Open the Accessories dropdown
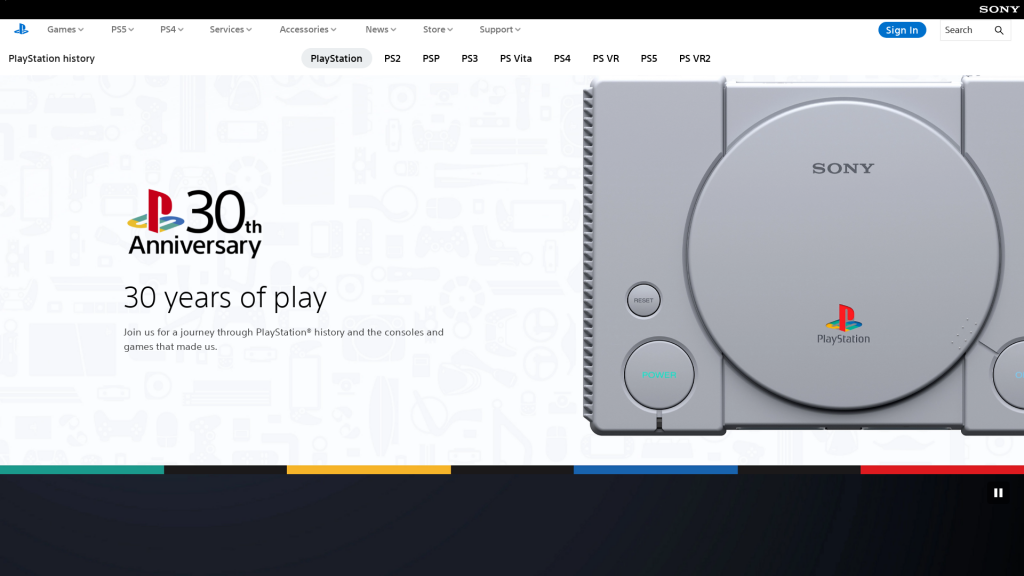1024x576 pixels. (308, 30)
